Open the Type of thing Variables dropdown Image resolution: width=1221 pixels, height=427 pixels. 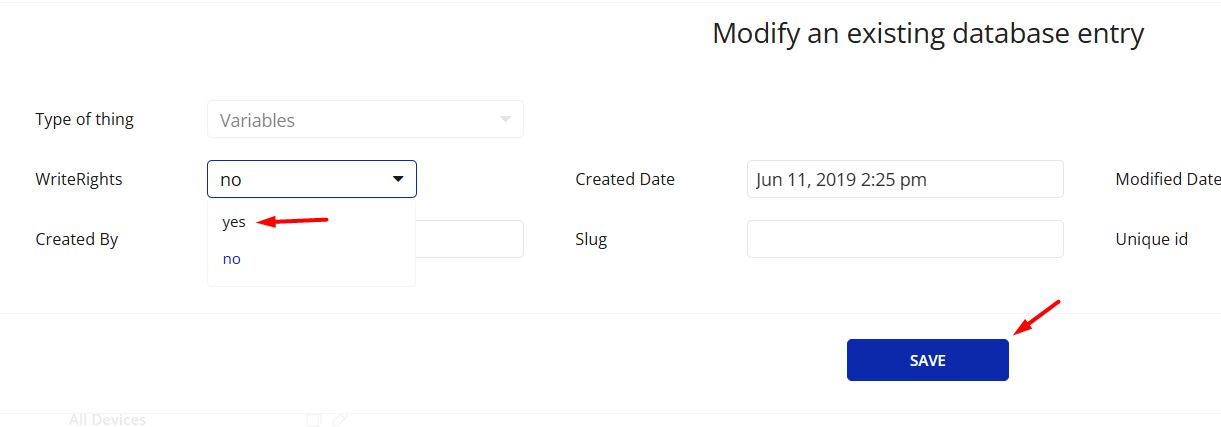tap(365, 120)
